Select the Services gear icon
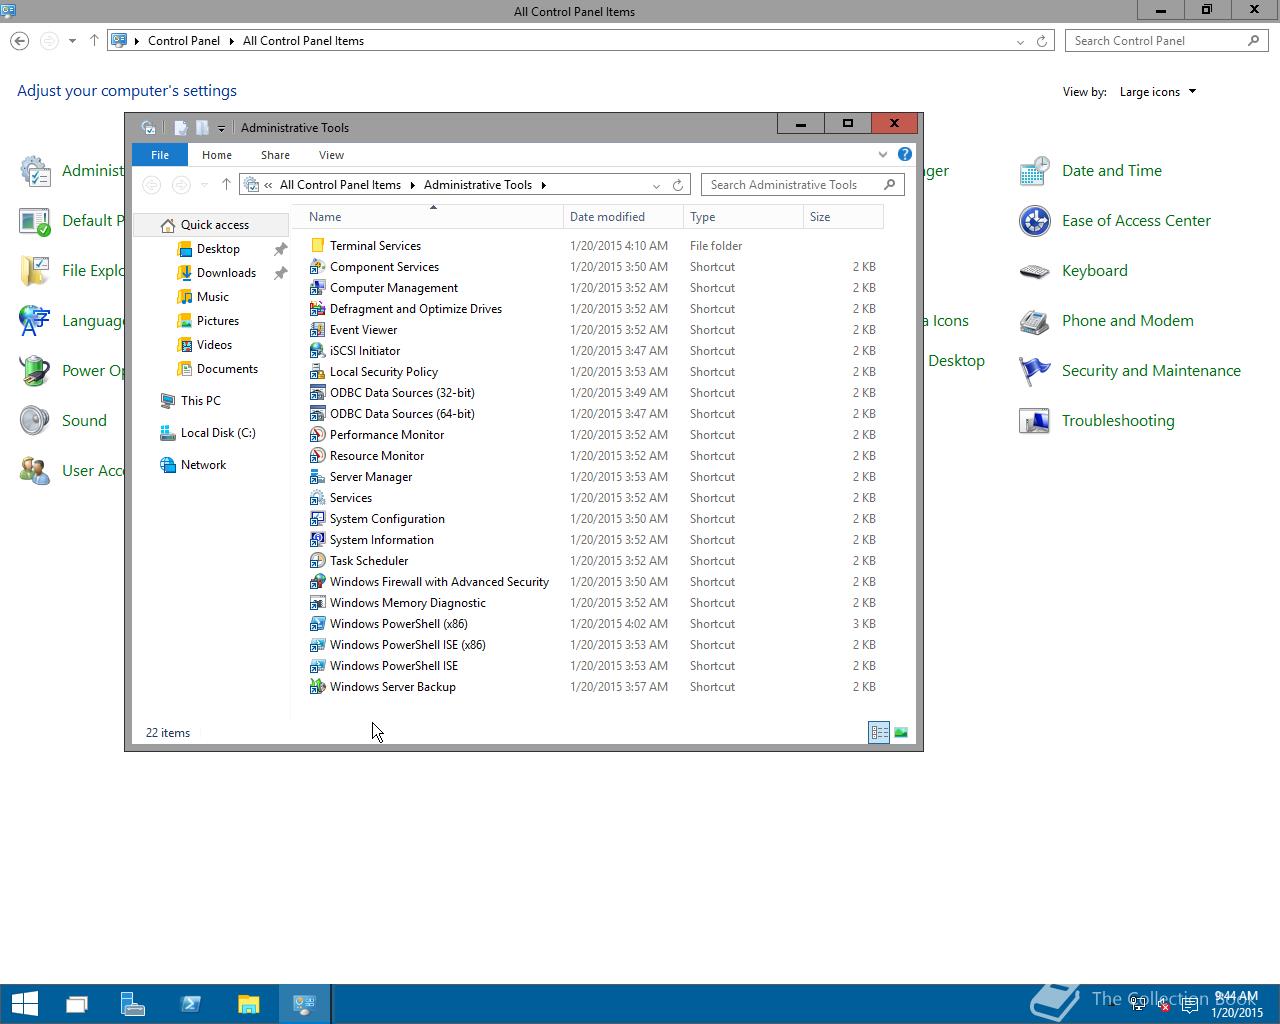Image resolution: width=1280 pixels, height=1024 pixels. (317, 498)
